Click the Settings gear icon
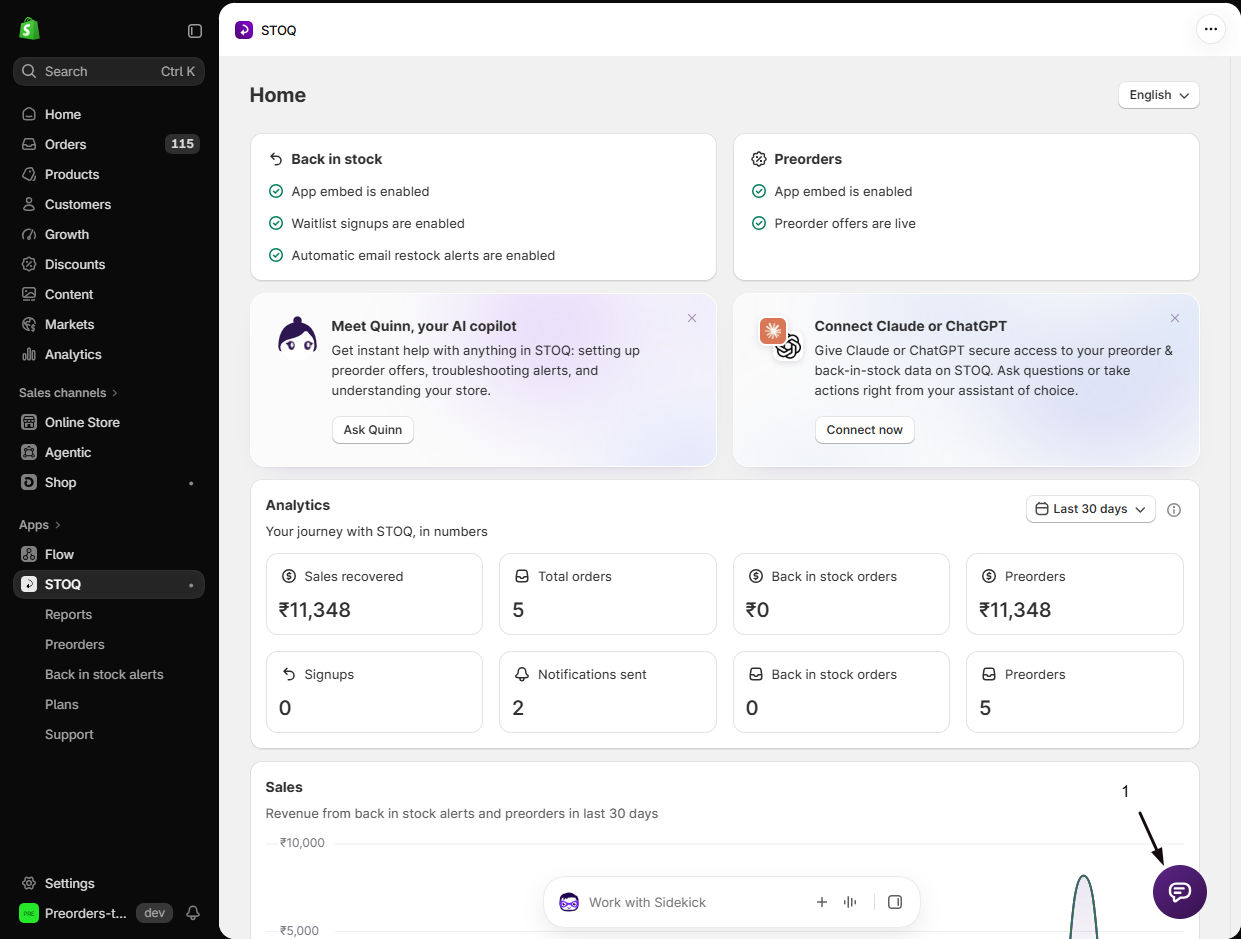 click(x=29, y=883)
